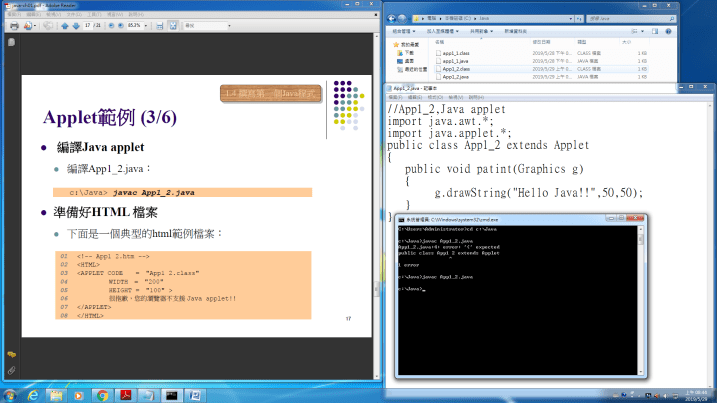This screenshot has width=717, height=403.
Task: Open the first menu in Notepad menu bar
Action: pos(397,97)
